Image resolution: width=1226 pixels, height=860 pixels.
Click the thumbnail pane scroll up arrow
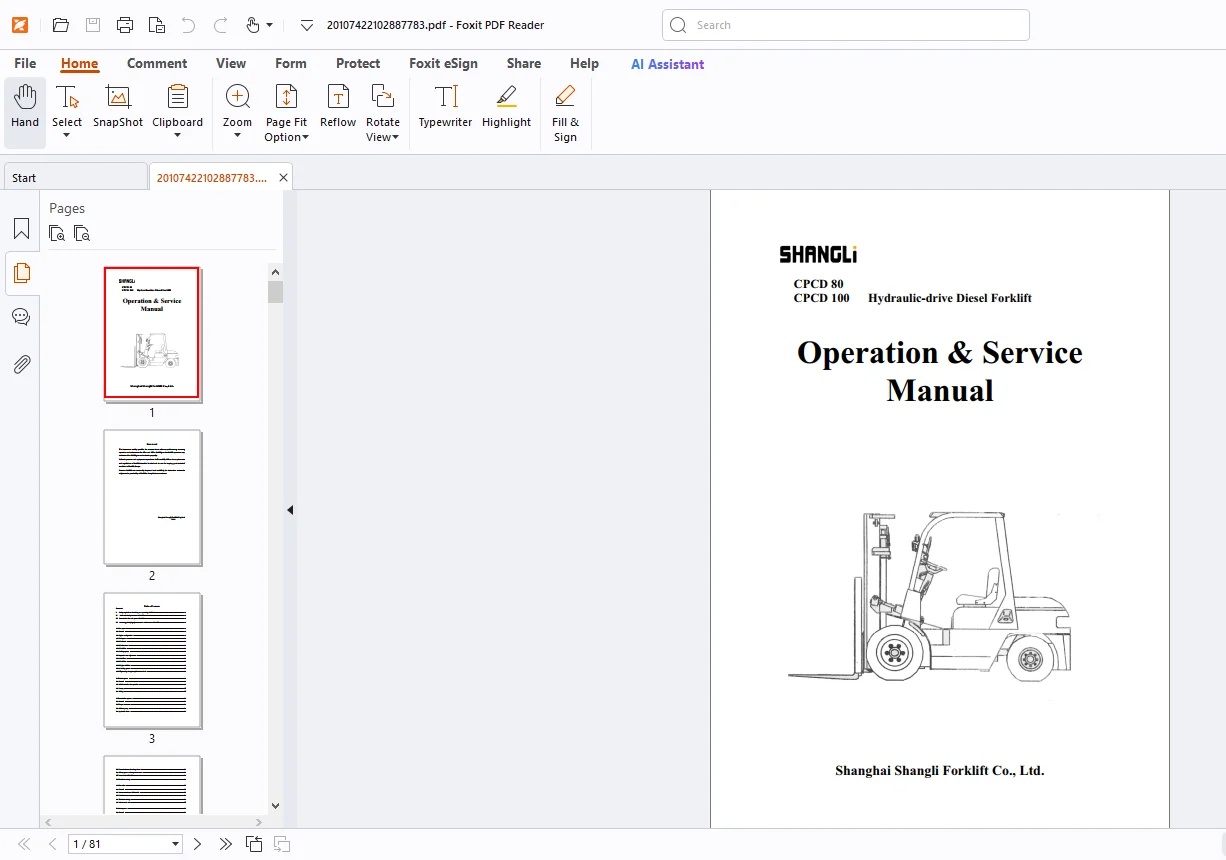tap(276, 270)
